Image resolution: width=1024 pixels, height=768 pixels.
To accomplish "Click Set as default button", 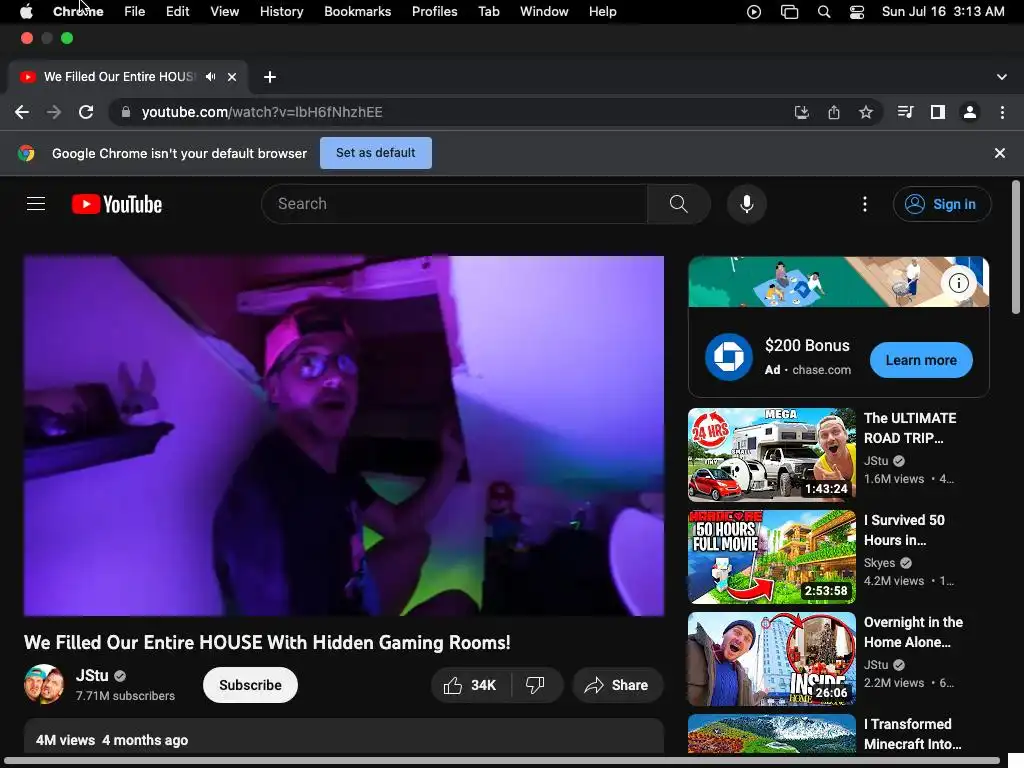I will (376, 153).
